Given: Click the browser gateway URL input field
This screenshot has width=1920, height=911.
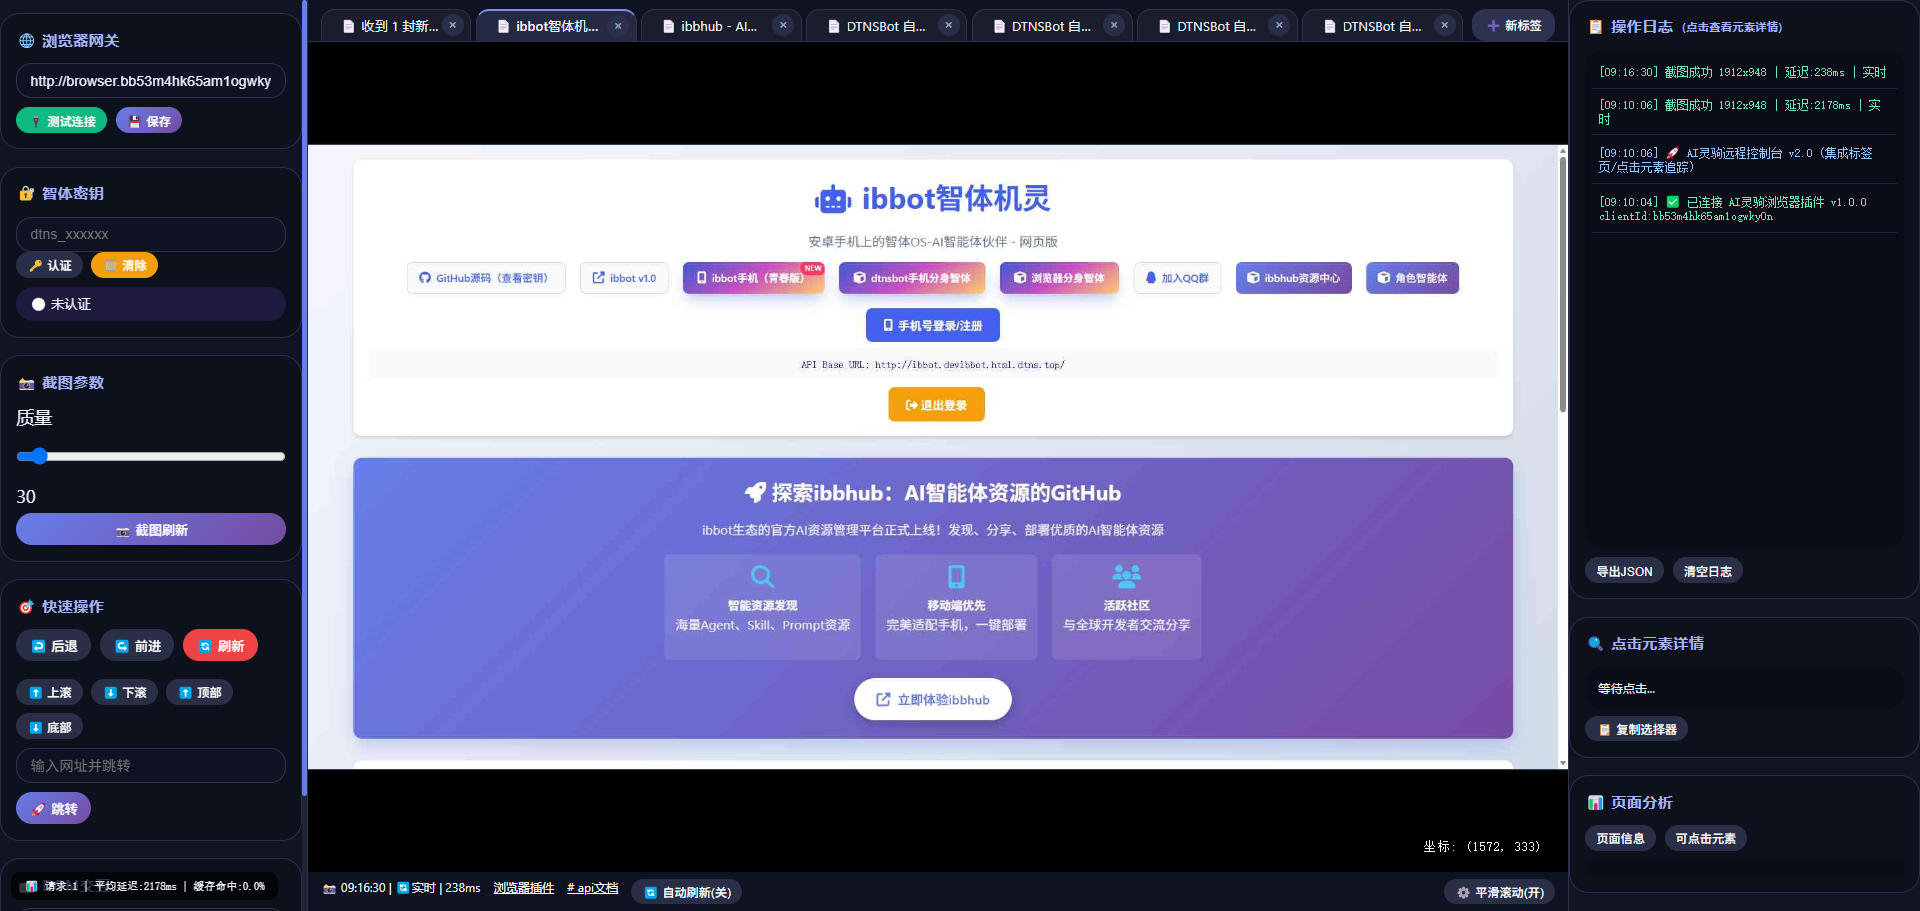Looking at the screenshot, I should coord(150,80).
